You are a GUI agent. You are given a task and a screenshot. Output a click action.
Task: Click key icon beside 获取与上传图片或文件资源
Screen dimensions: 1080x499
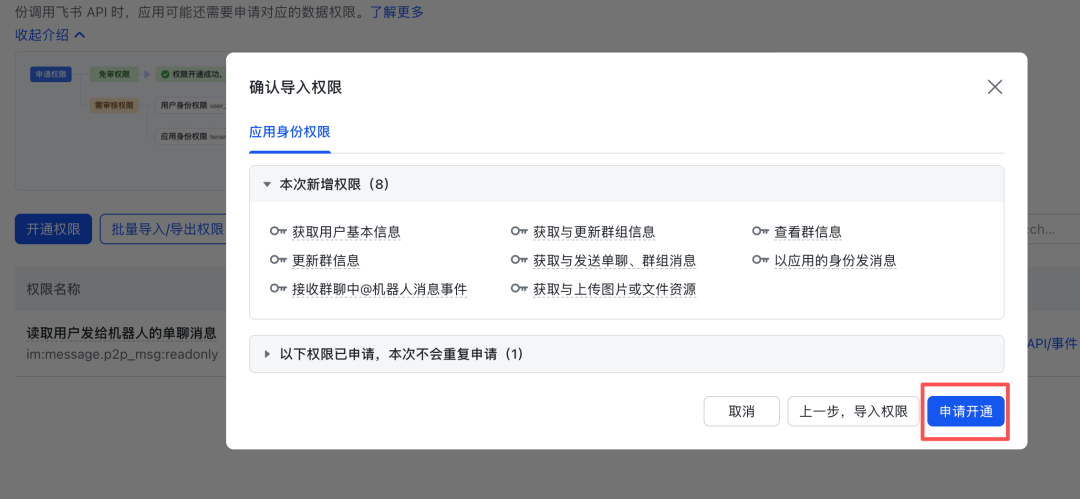(519, 290)
